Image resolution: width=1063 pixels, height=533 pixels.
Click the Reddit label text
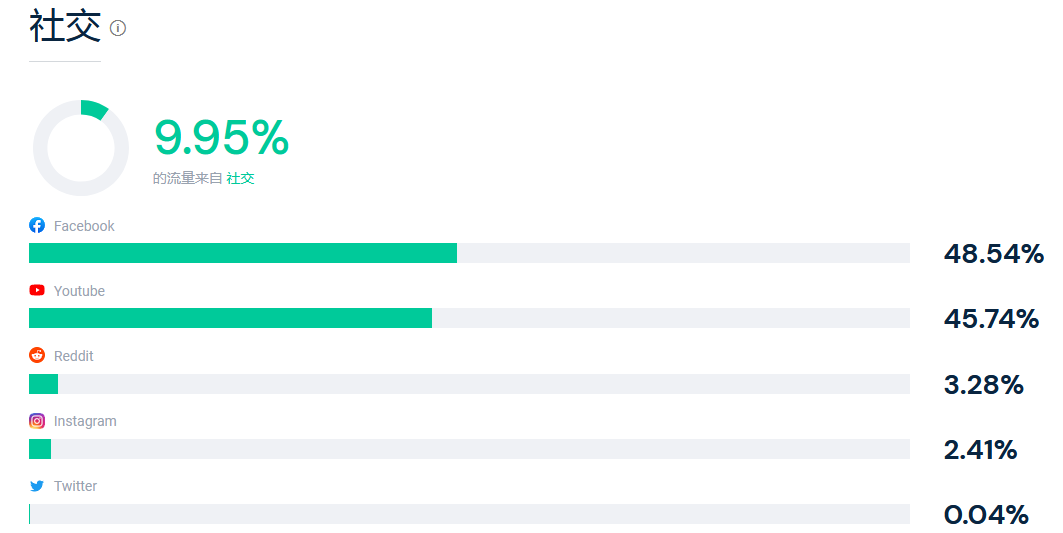(74, 356)
